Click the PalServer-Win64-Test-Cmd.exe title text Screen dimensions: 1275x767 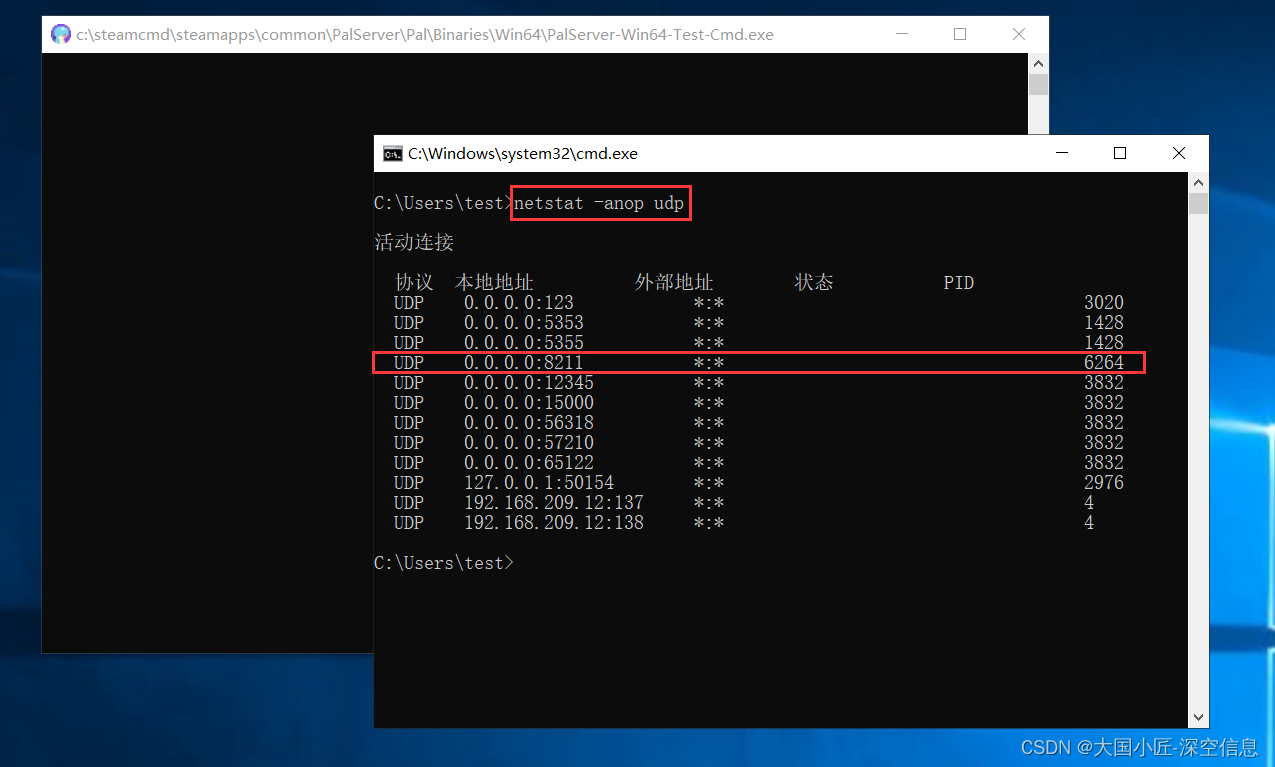tap(424, 33)
